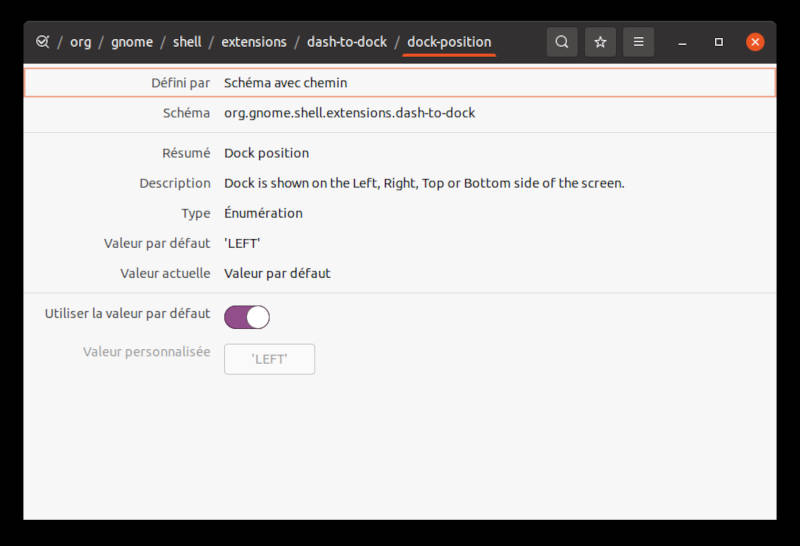Close the window with the orange button

[x=755, y=42]
